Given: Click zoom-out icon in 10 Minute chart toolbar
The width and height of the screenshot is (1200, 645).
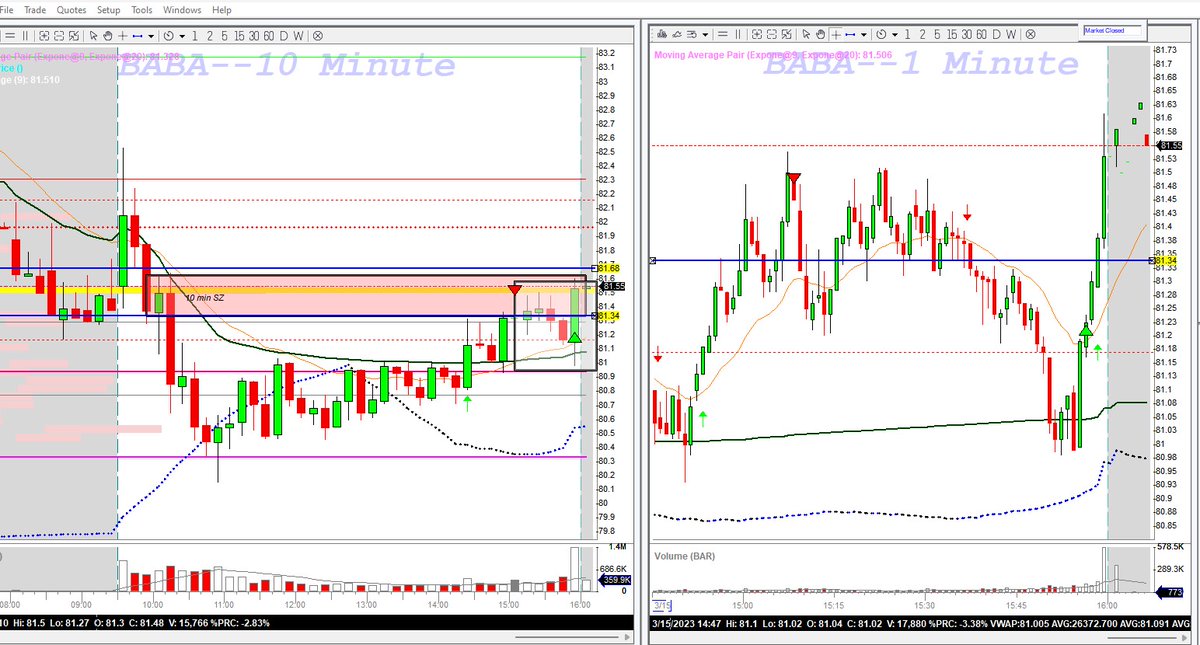Looking at the screenshot, I should [x=59, y=36].
